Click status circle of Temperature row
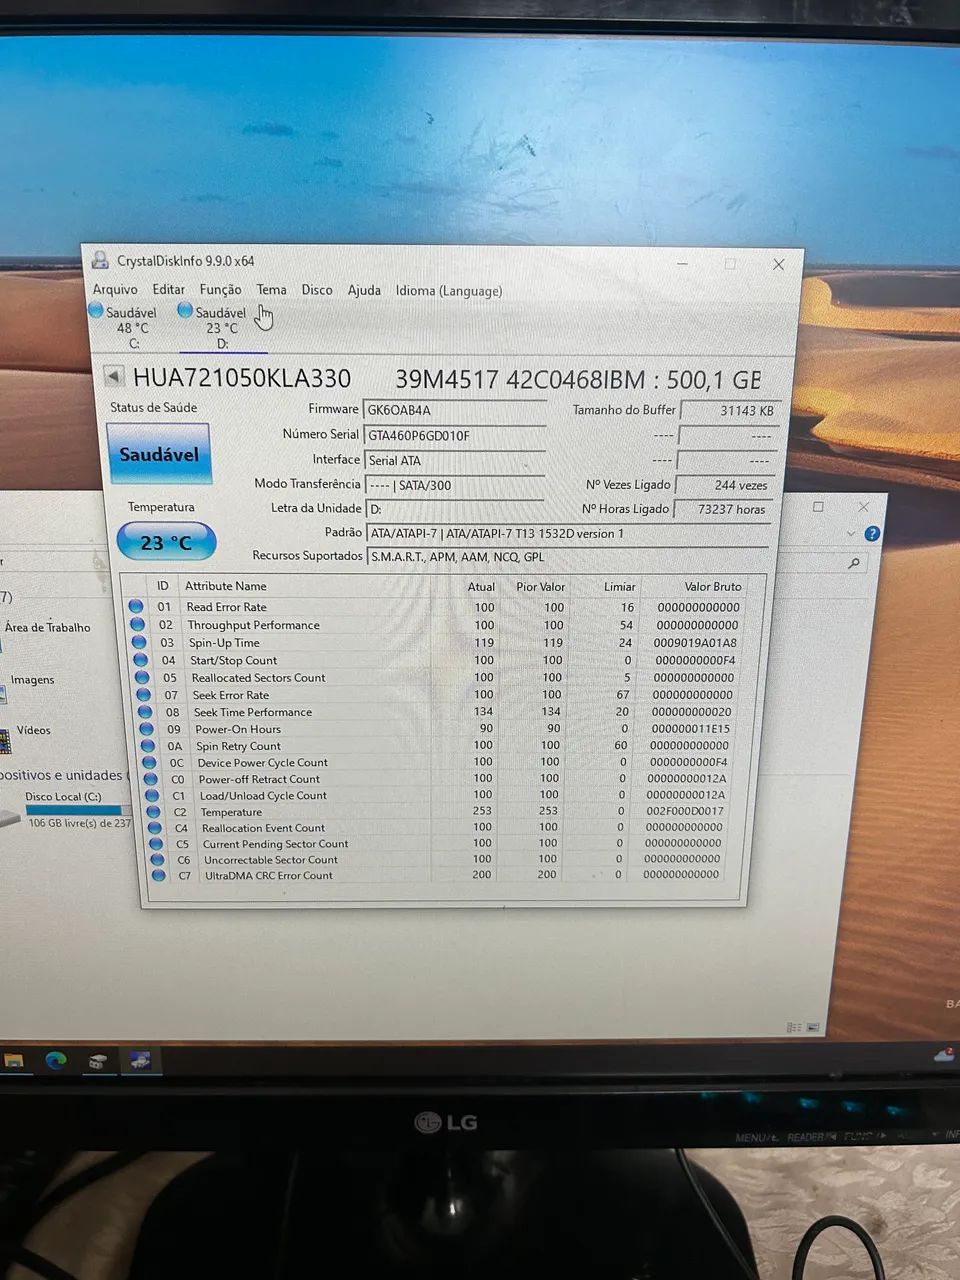960x1280 pixels. pos(153,811)
